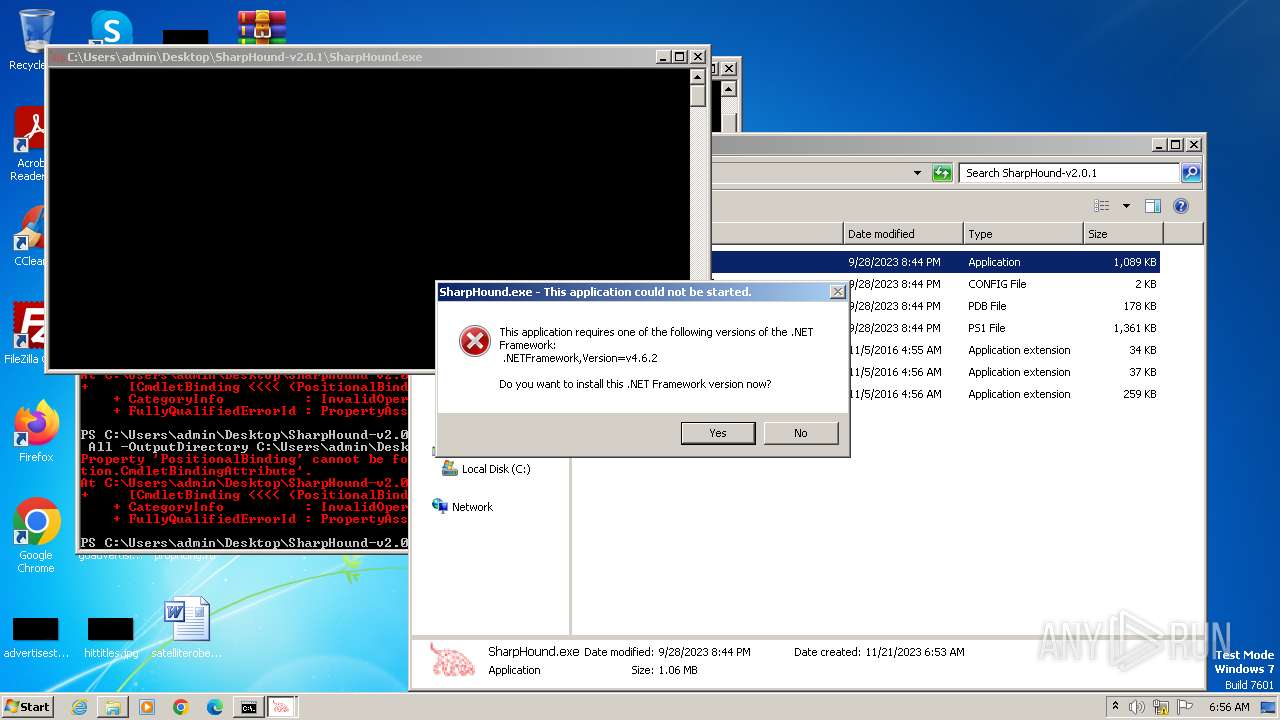Open the Skype desktop icon
The height and width of the screenshot is (720, 1280).
111,28
